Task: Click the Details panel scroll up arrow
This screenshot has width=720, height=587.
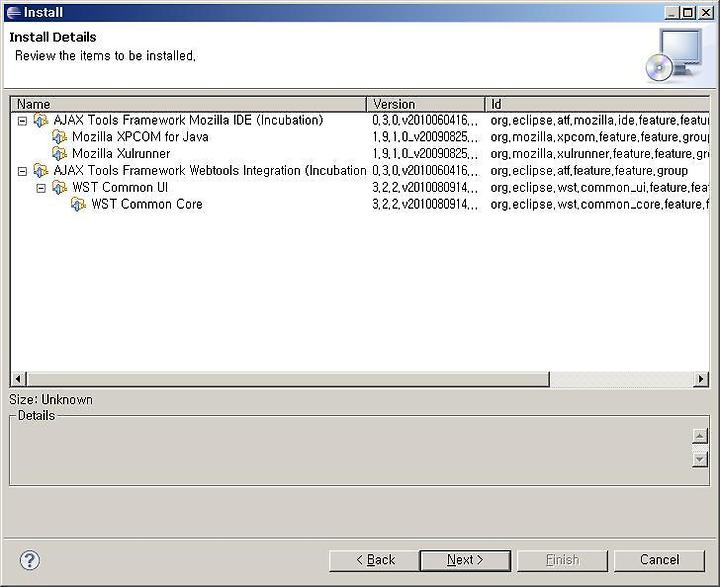Action: click(x=699, y=436)
